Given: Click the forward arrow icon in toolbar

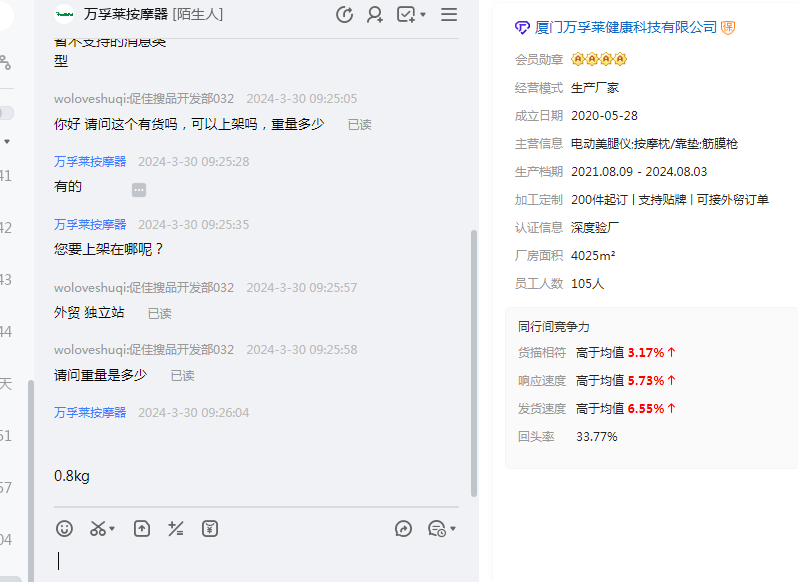Looking at the screenshot, I should click(404, 528).
